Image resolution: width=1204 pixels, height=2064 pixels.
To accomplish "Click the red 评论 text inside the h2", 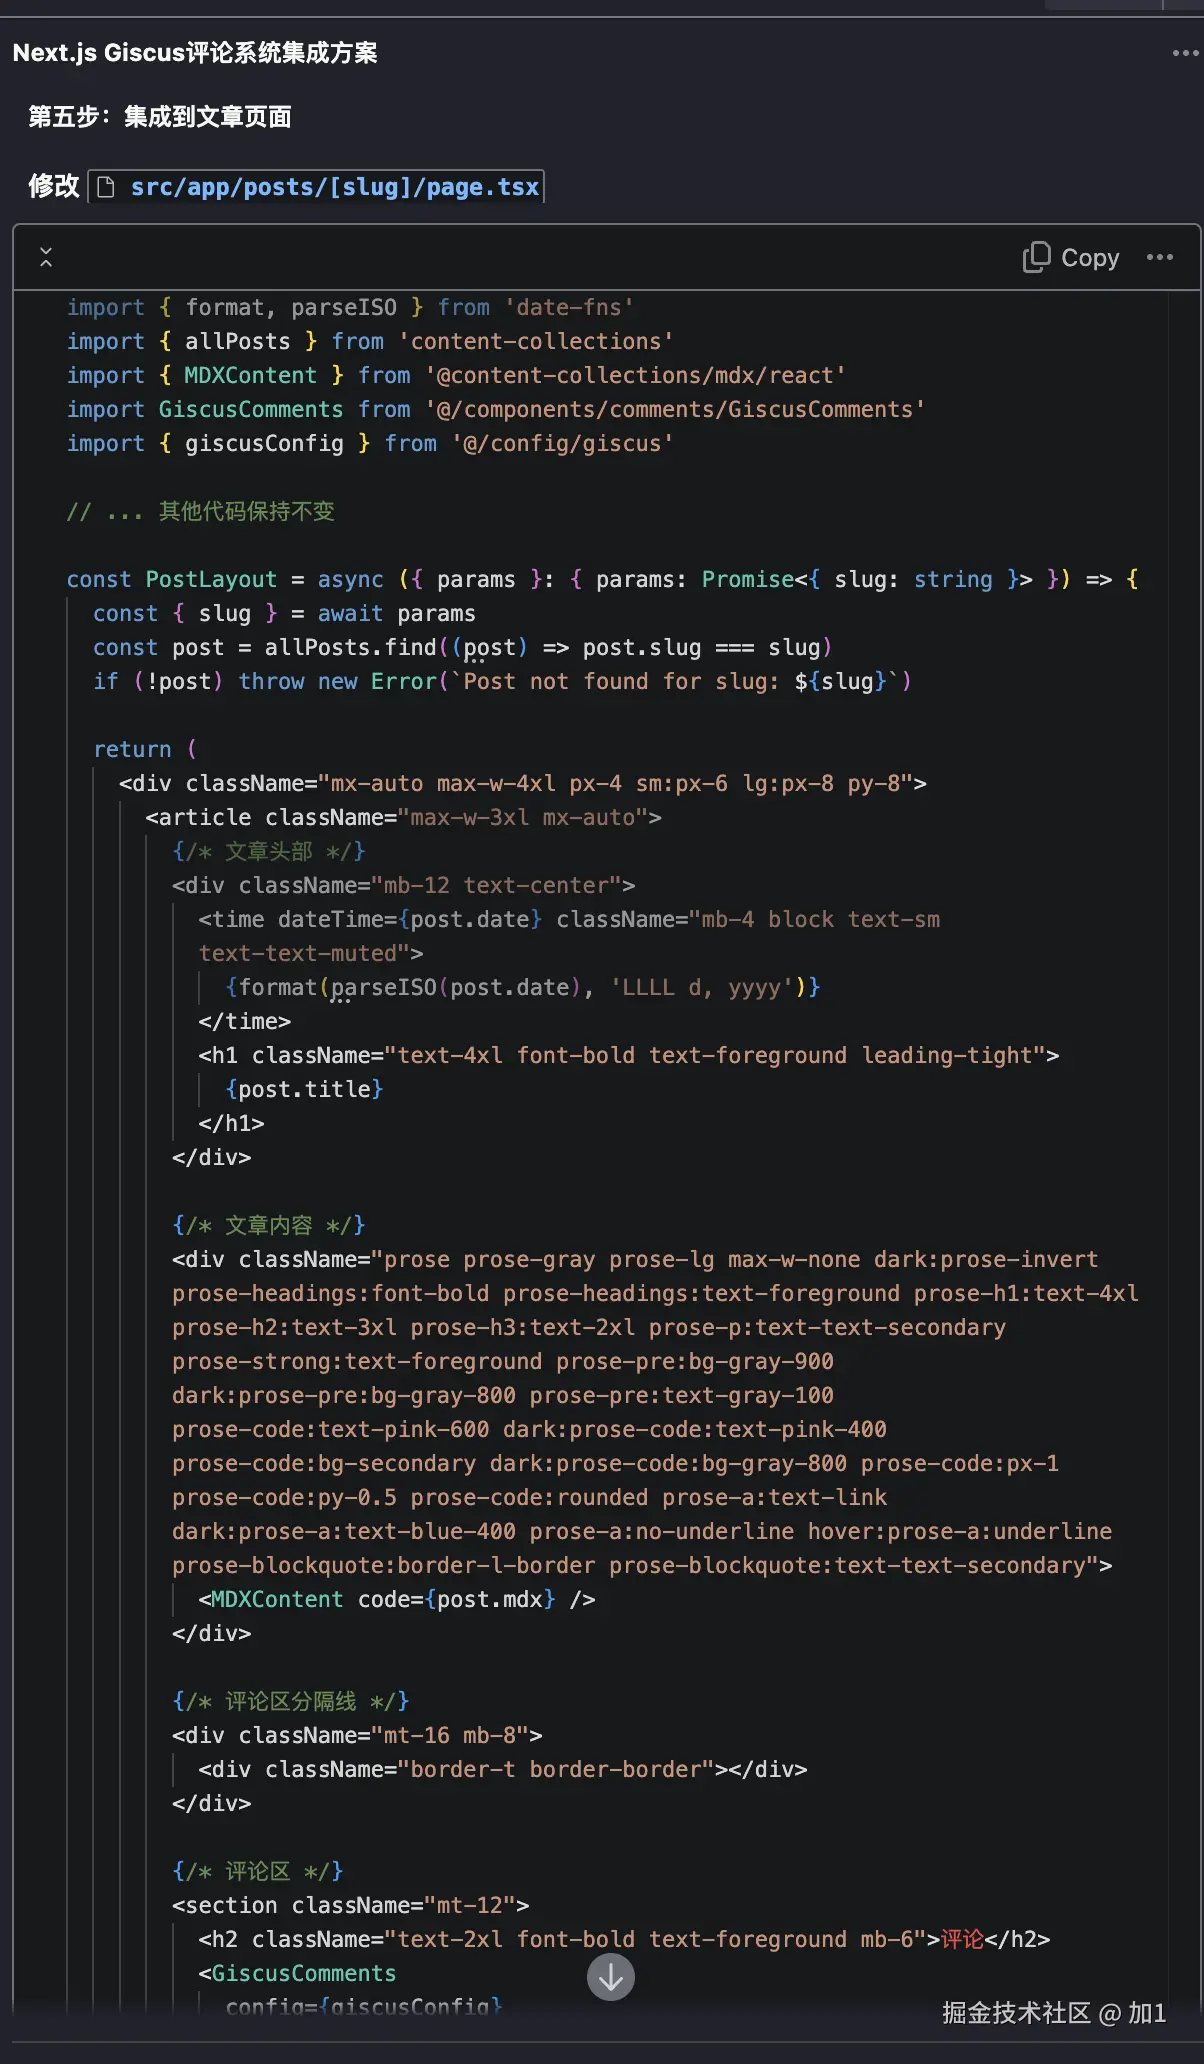I will [962, 1939].
